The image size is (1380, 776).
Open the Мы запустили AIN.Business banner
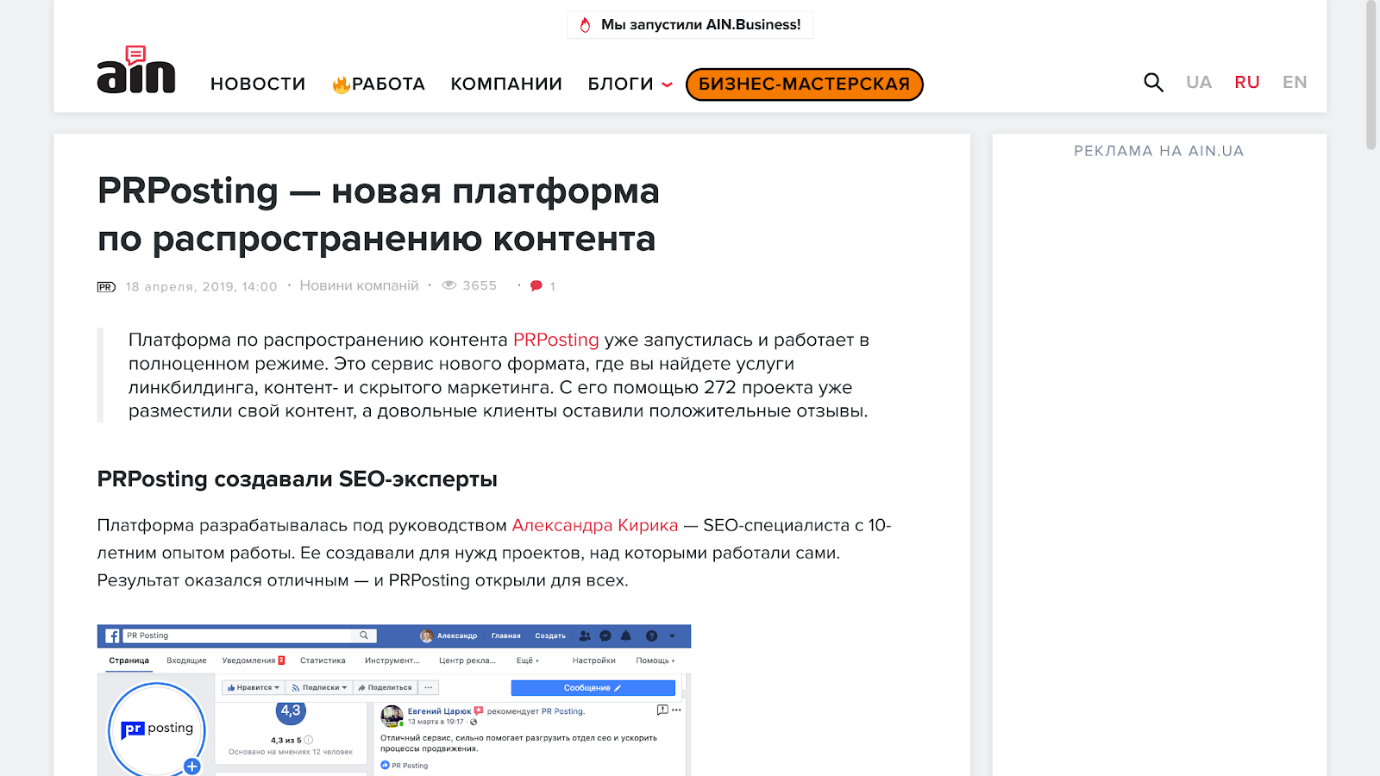[x=690, y=25]
